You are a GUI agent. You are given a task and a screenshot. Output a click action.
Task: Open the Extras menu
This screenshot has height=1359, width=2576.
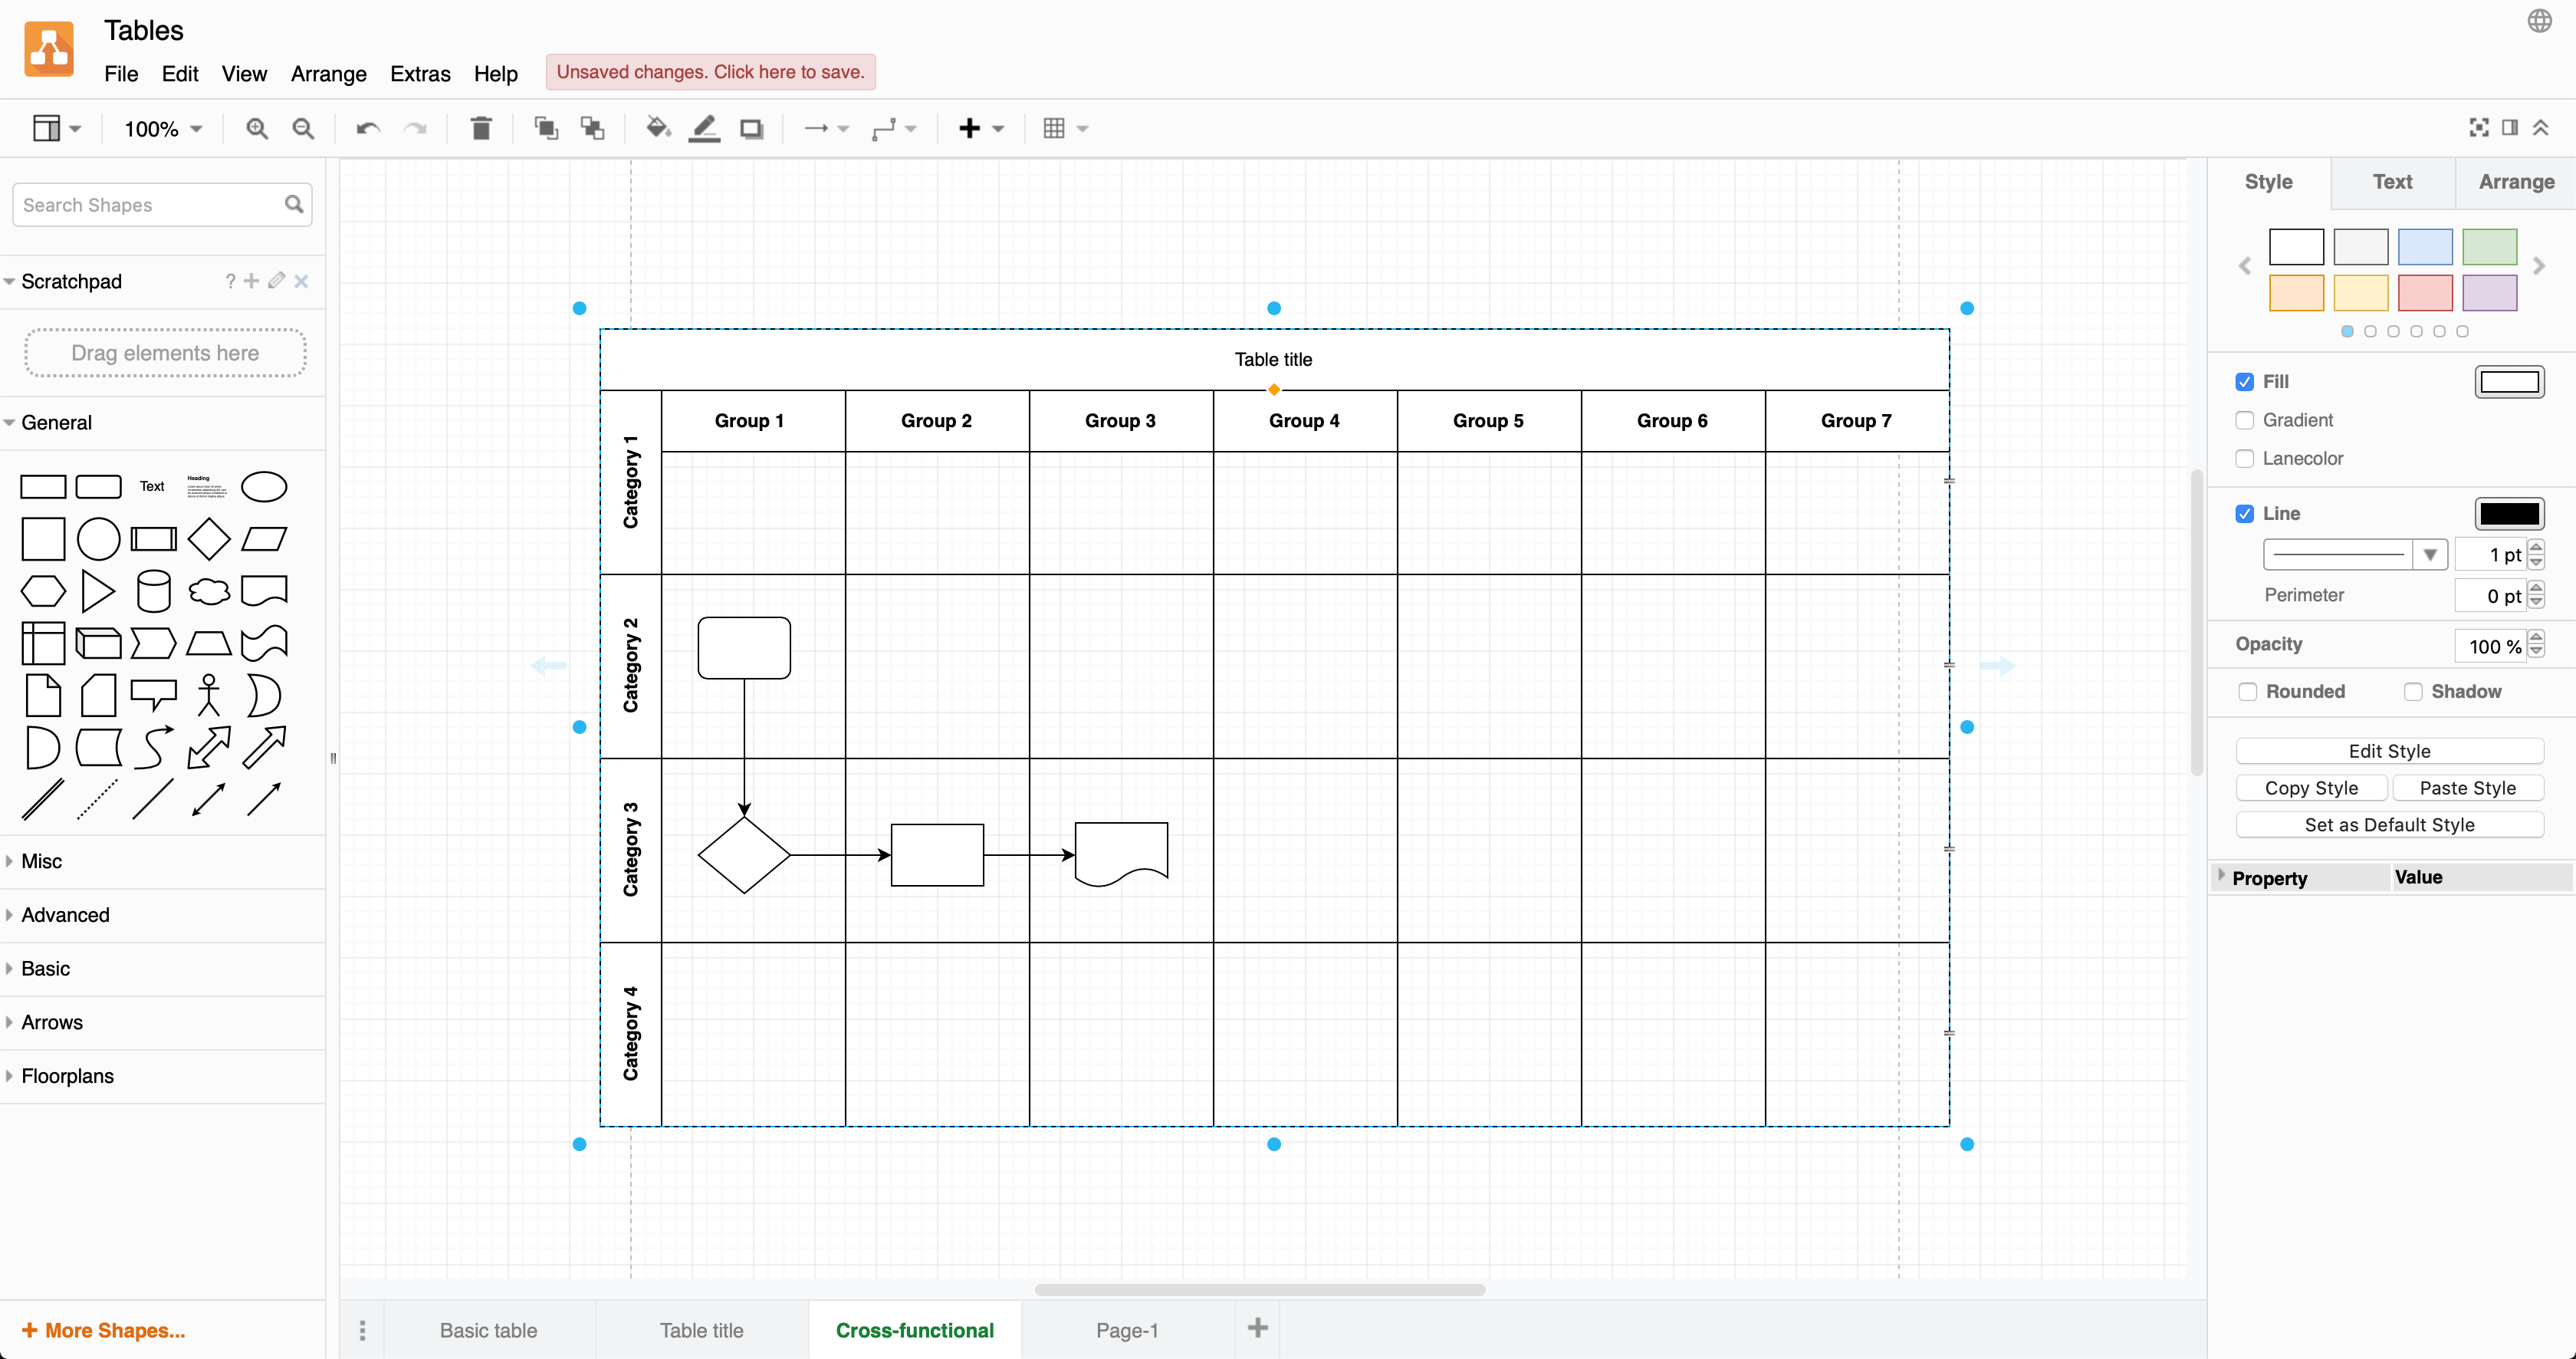tap(420, 73)
